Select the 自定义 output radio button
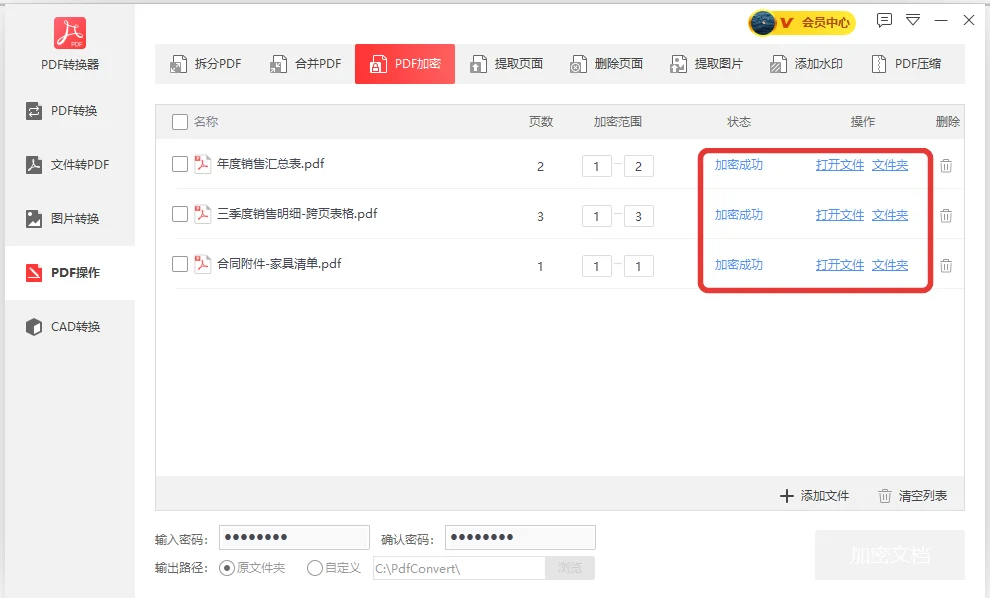 tap(315, 568)
